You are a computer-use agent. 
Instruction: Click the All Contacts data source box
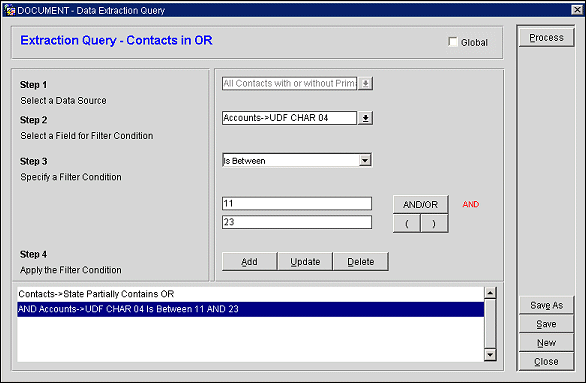pos(289,83)
